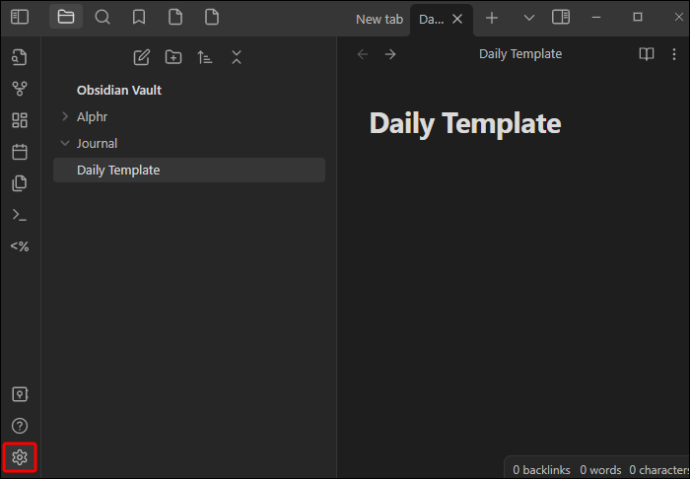Click the Obsidian Vault title
This screenshot has height=479, width=690.
coord(119,90)
